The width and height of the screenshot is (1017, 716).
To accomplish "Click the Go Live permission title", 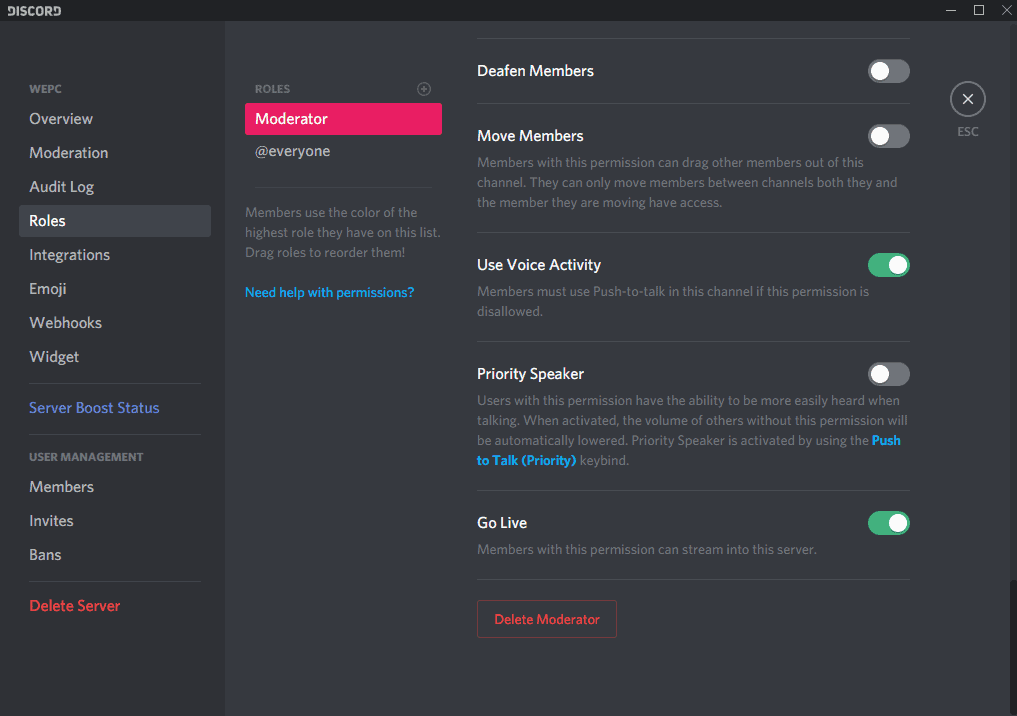I will 502,523.
